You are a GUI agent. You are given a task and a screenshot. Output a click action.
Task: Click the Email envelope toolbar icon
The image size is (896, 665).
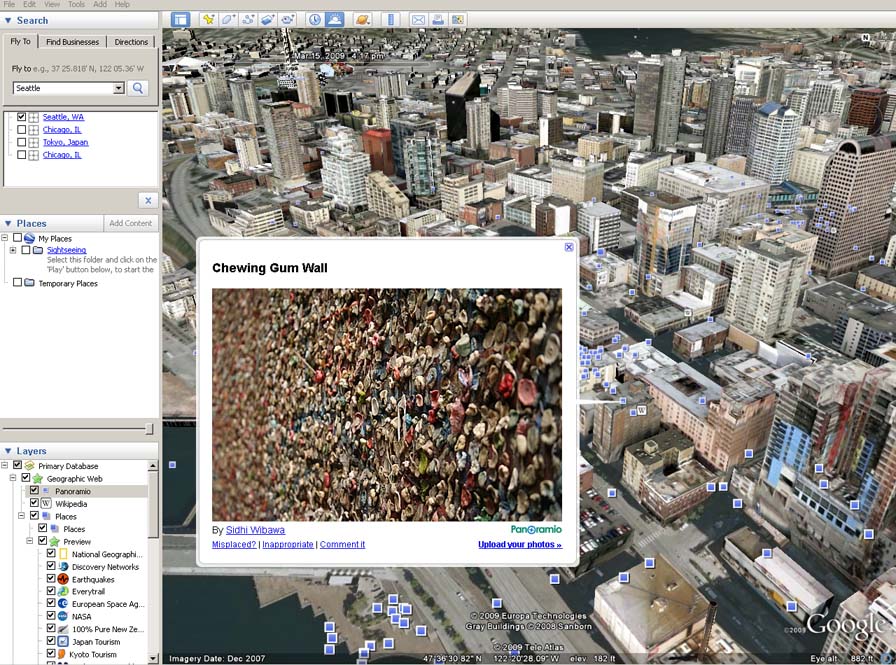coord(418,19)
